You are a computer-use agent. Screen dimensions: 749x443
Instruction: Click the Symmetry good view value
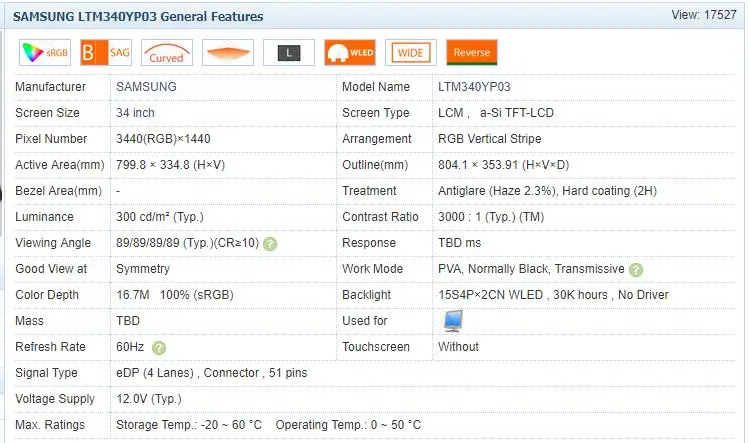coord(143,269)
